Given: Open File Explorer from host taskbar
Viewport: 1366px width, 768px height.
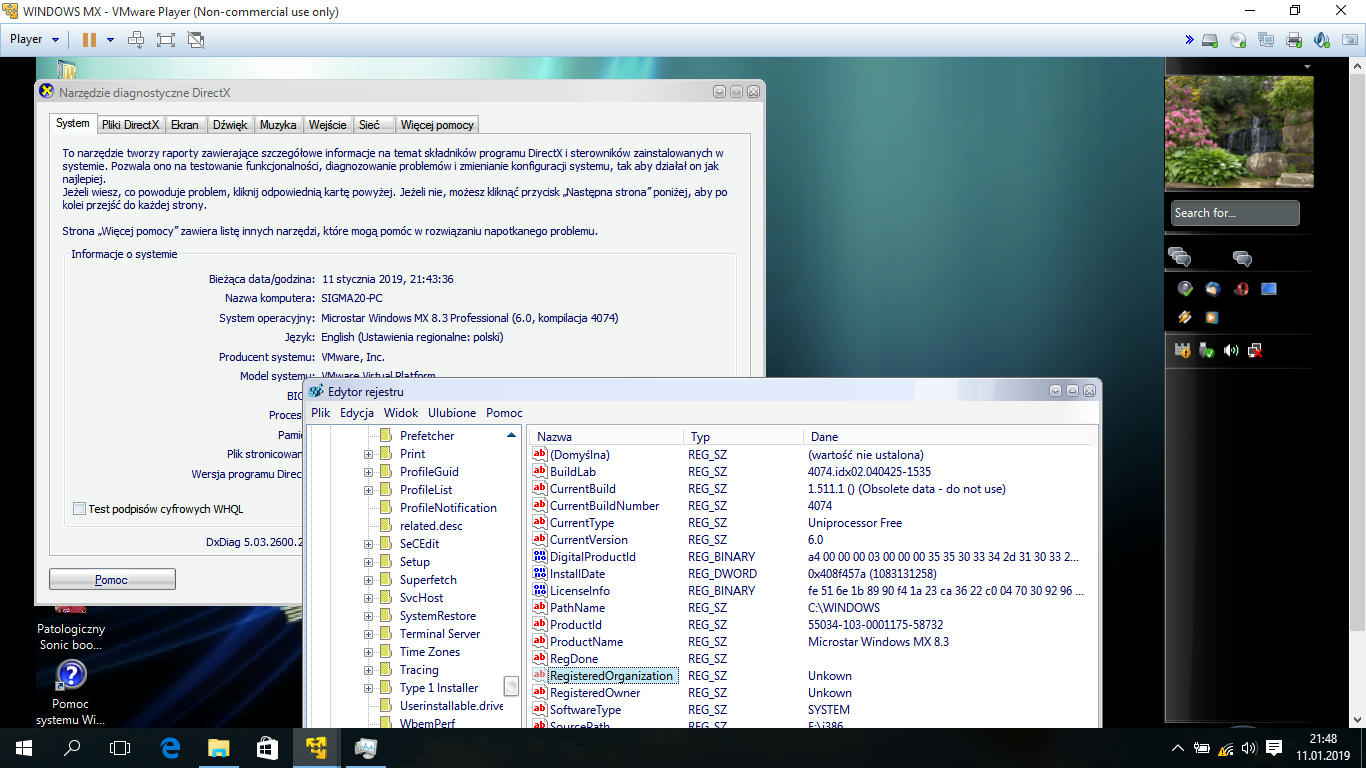Looking at the screenshot, I should pos(218,747).
